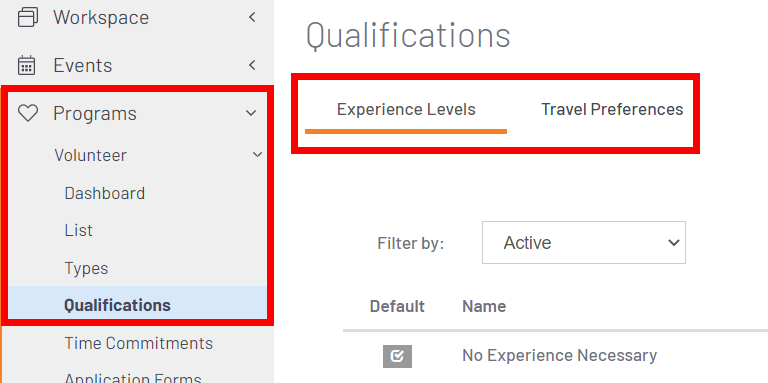Open Time Commitments from sidebar

[x=139, y=343]
